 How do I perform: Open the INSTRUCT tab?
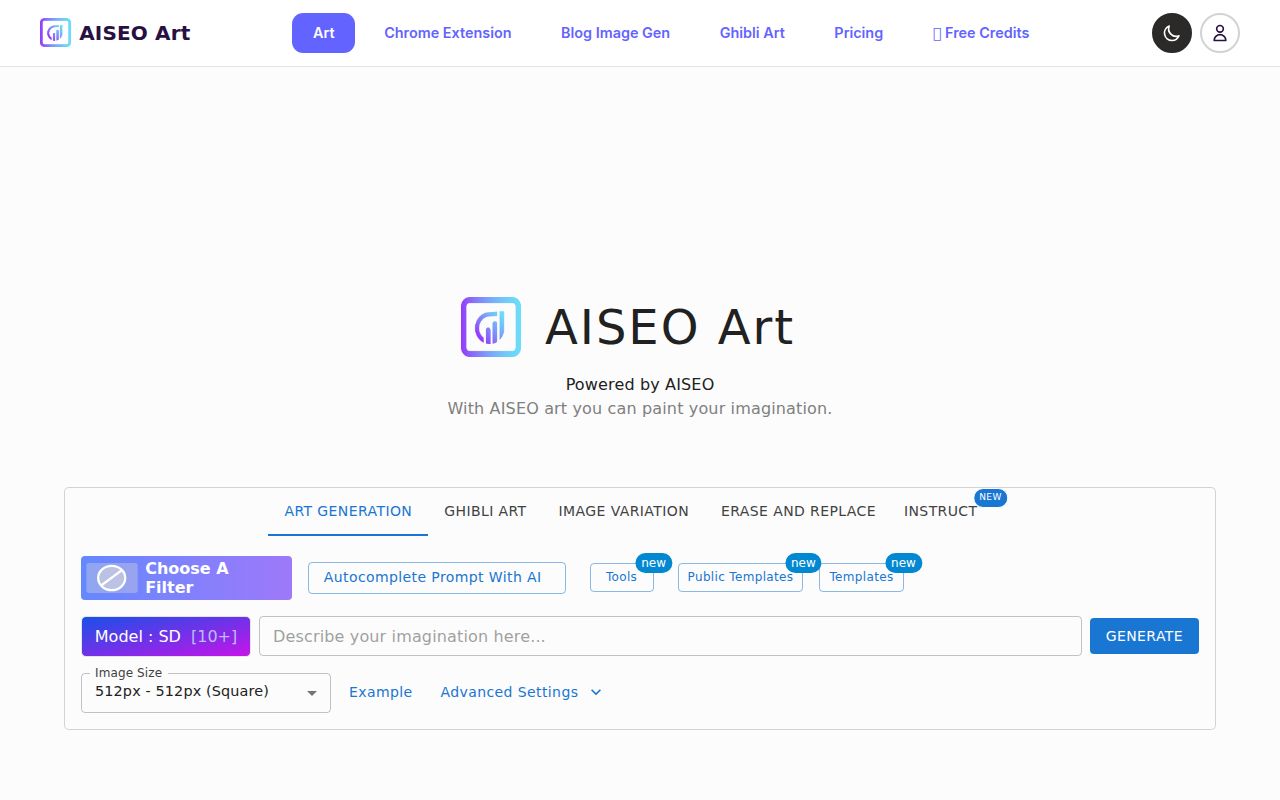(x=940, y=511)
